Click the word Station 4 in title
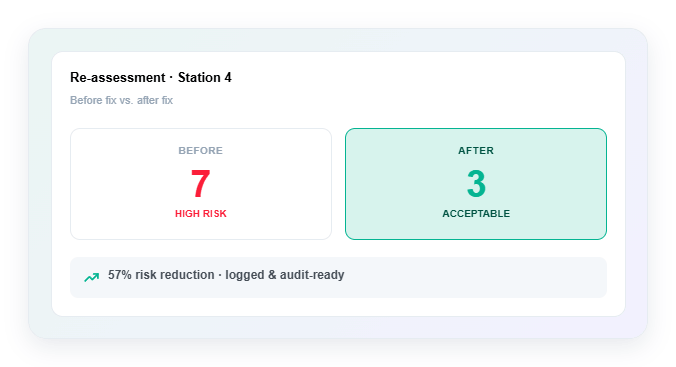This screenshot has width=676, height=367. pos(205,78)
